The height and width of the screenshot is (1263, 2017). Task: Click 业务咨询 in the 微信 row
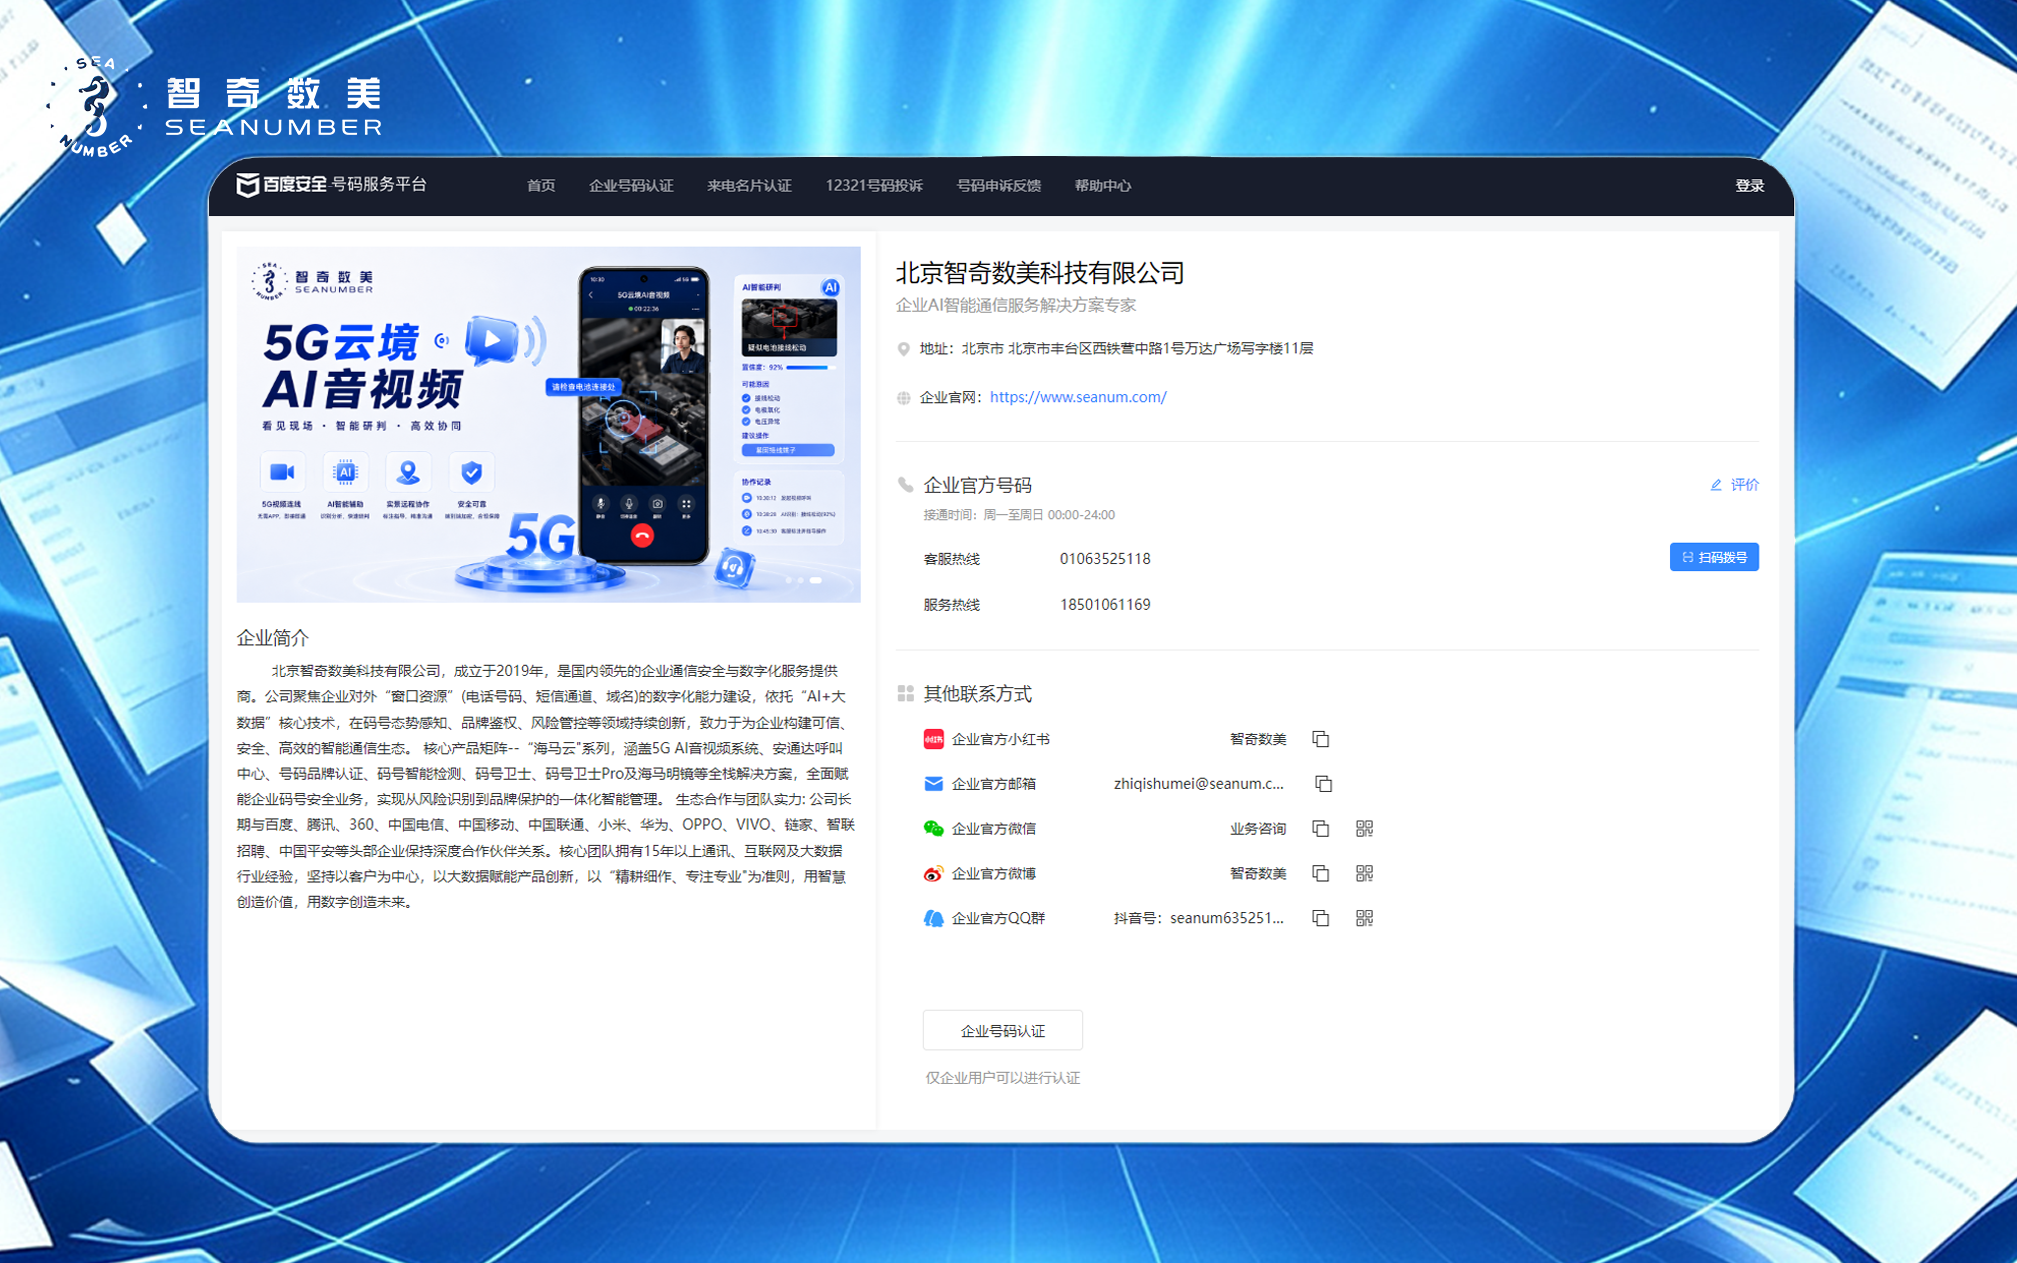coord(1258,829)
